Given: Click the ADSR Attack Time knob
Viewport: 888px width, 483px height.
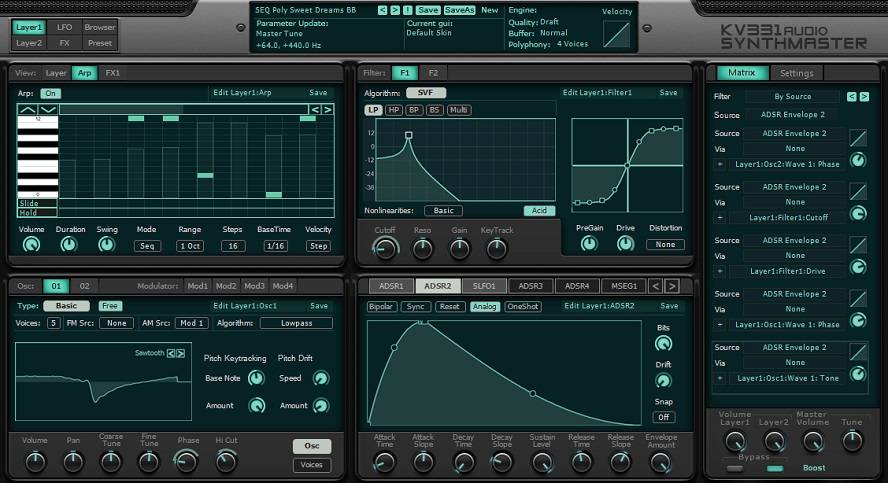Looking at the screenshot, I should pyautogui.click(x=383, y=462).
